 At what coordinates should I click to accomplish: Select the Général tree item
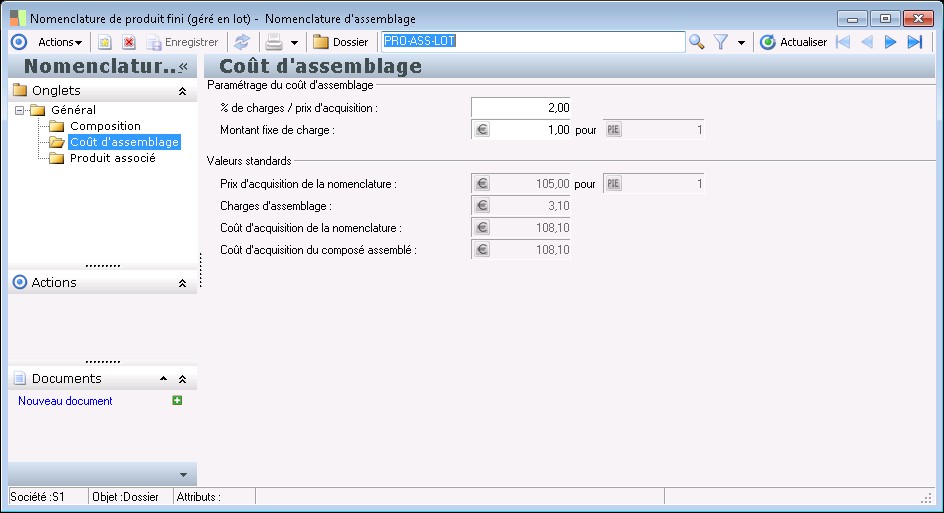(73, 110)
